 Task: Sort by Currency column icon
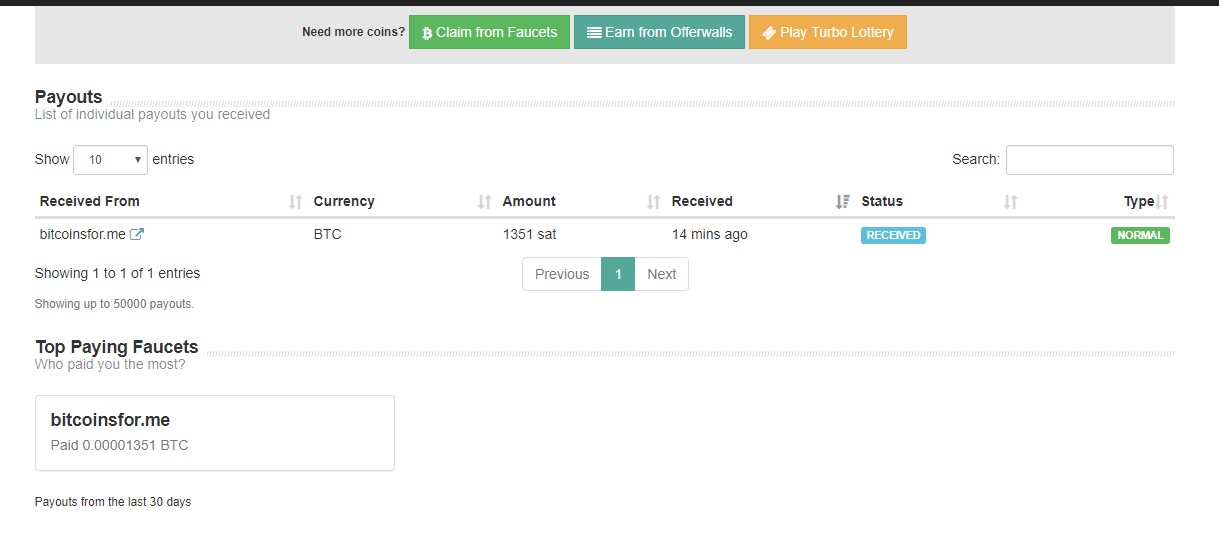[x=484, y=202]
